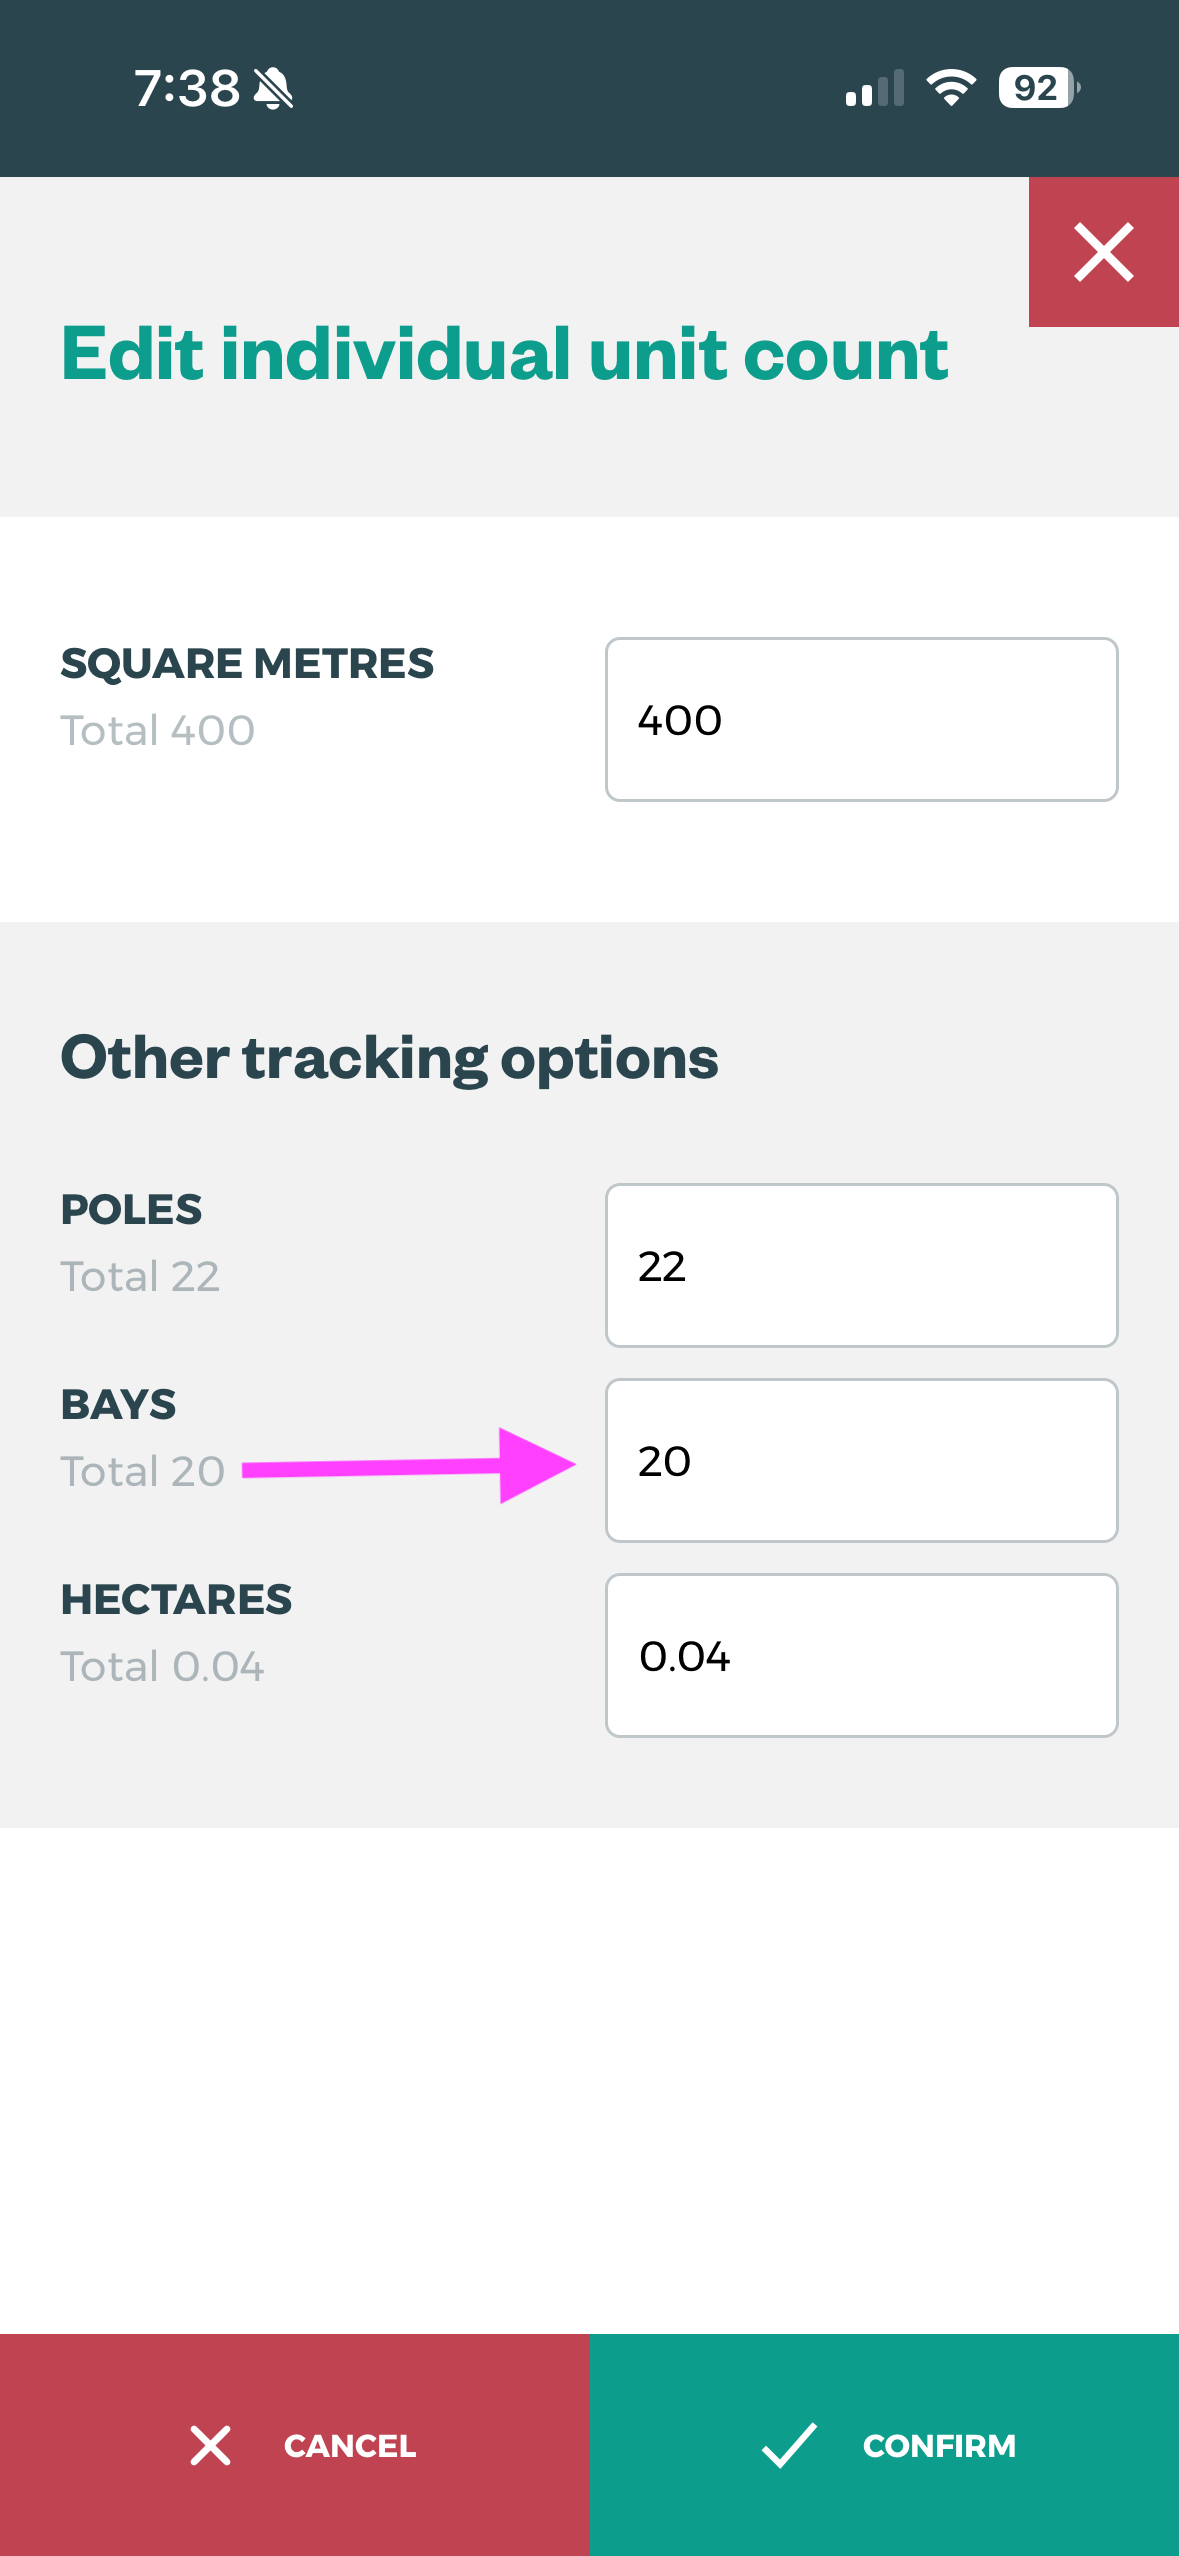Tap the Confirm checkmark icon
Screen dimensions: 1179x2556
tap(789, 2445)
